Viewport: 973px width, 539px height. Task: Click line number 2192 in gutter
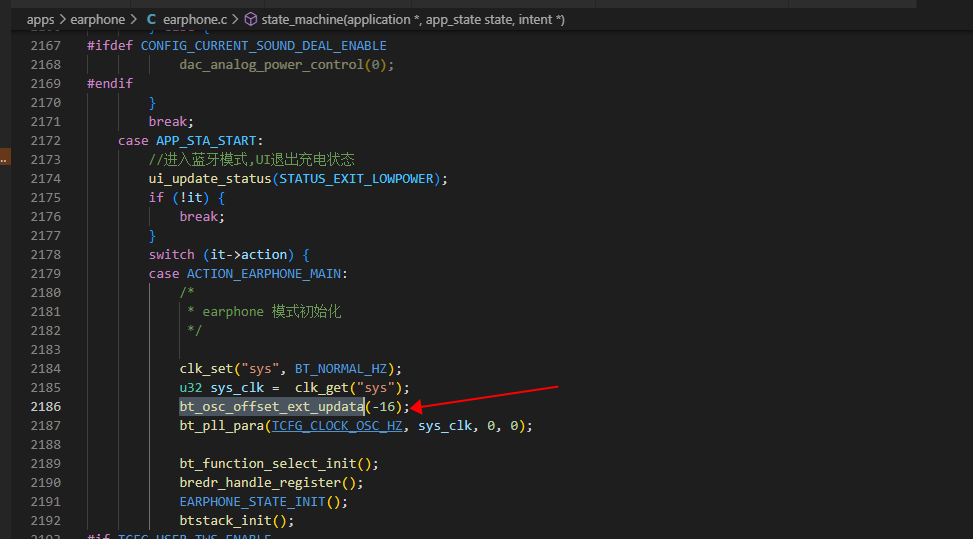[46, 521]
